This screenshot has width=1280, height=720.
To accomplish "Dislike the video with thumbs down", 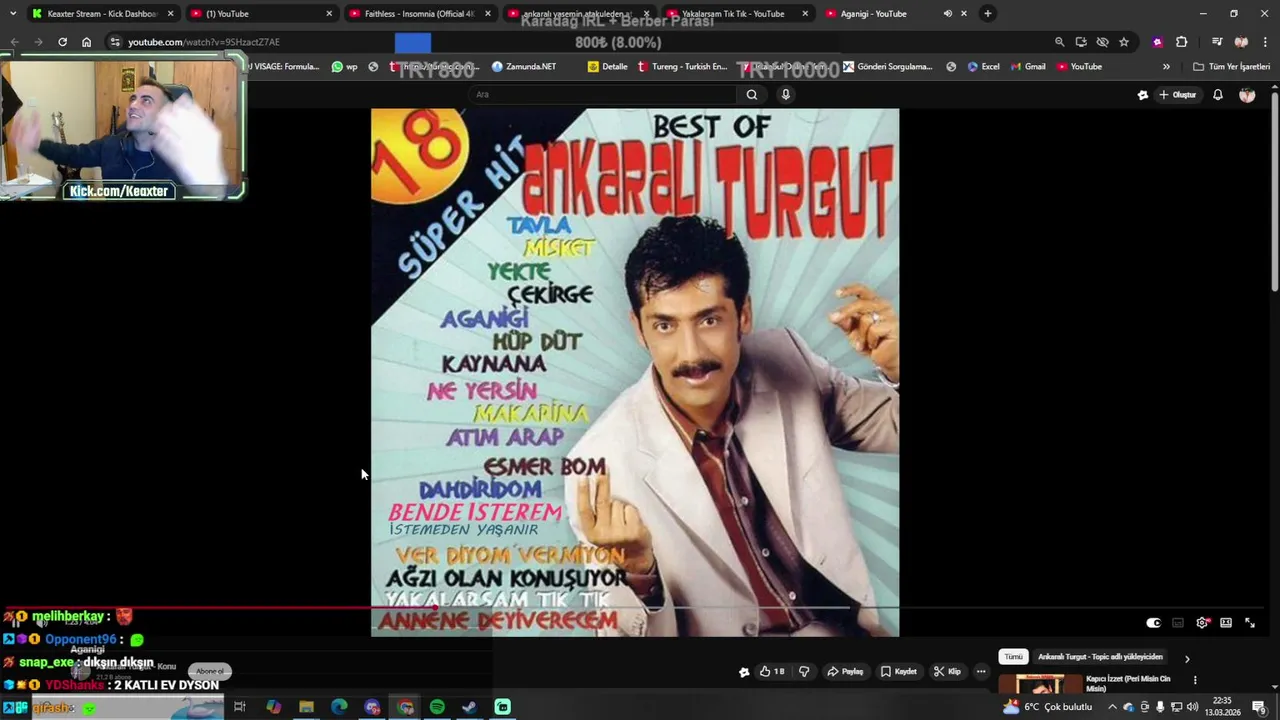I will (x=804, y=672).
